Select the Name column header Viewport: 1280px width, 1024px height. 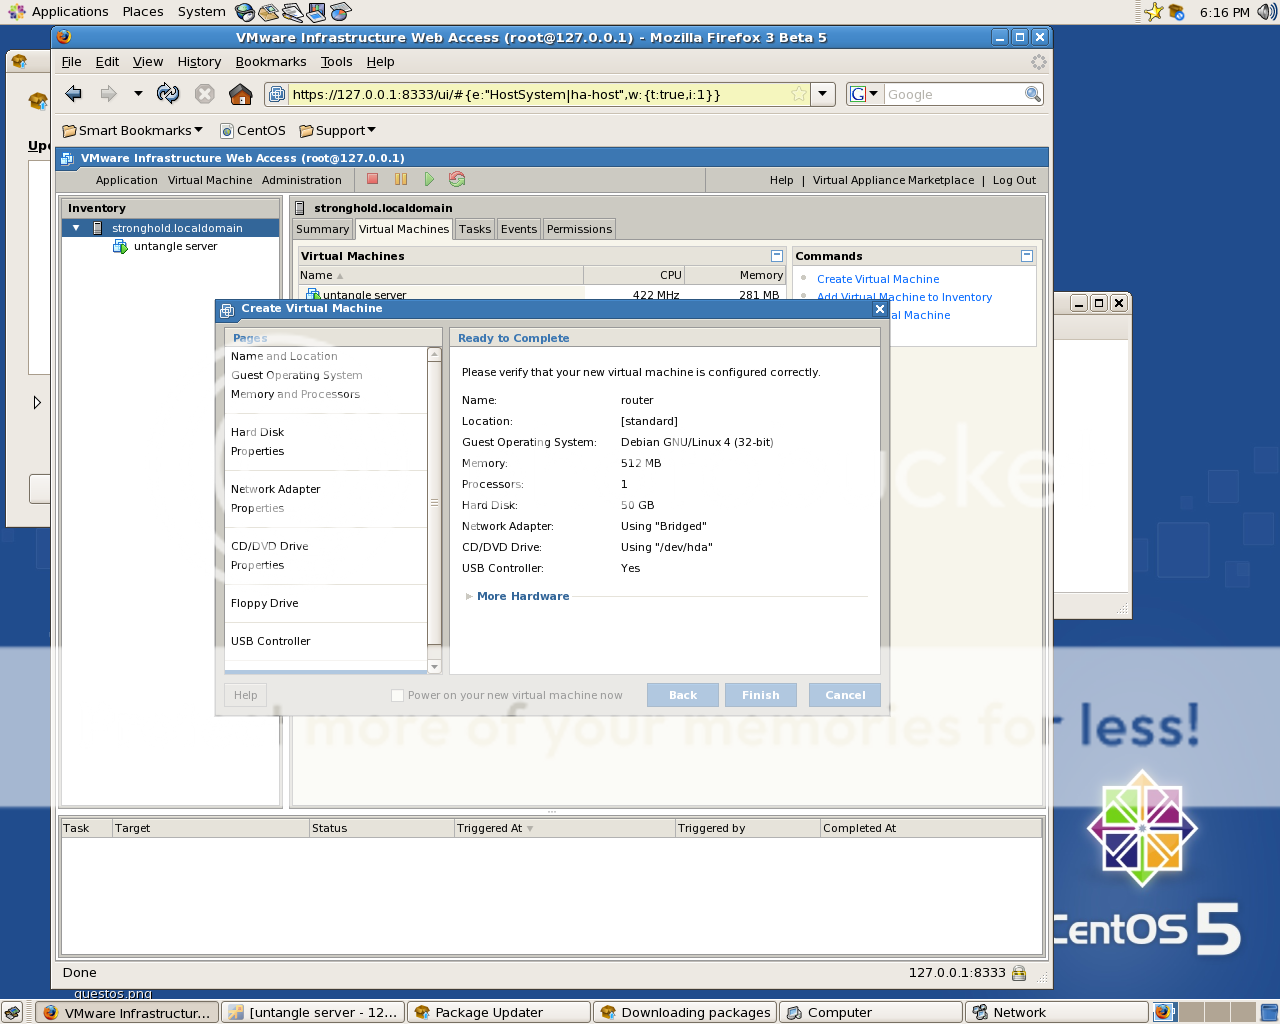pyautogui.click(x=440, y=275)
